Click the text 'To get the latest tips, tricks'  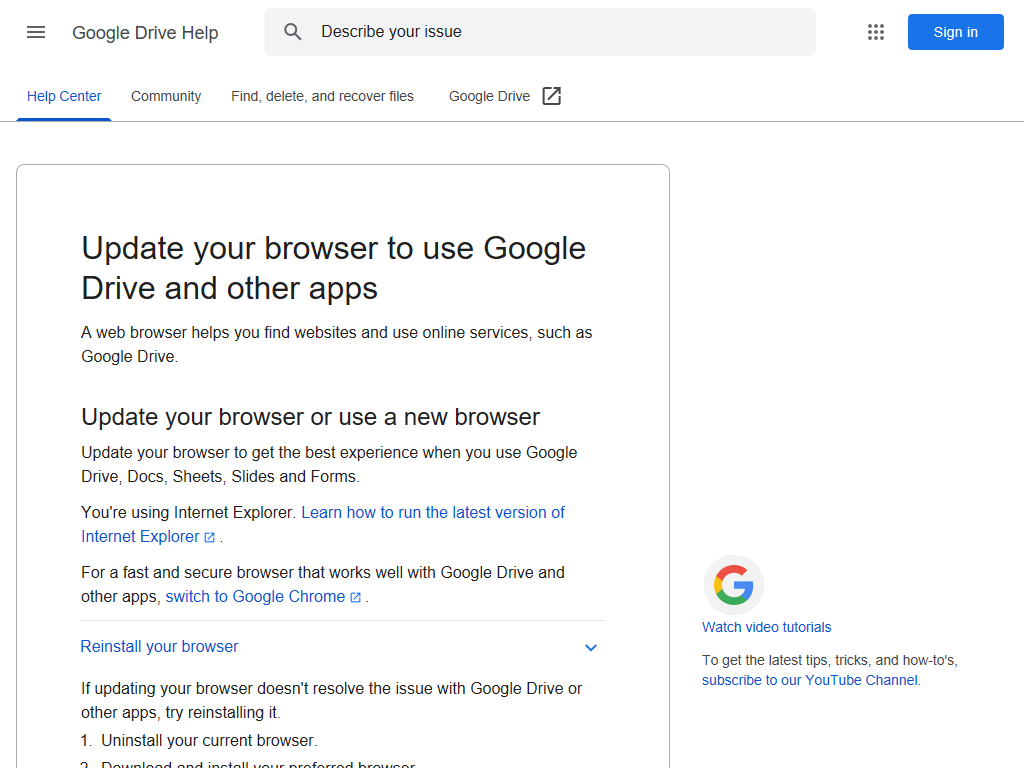point(829,660)
